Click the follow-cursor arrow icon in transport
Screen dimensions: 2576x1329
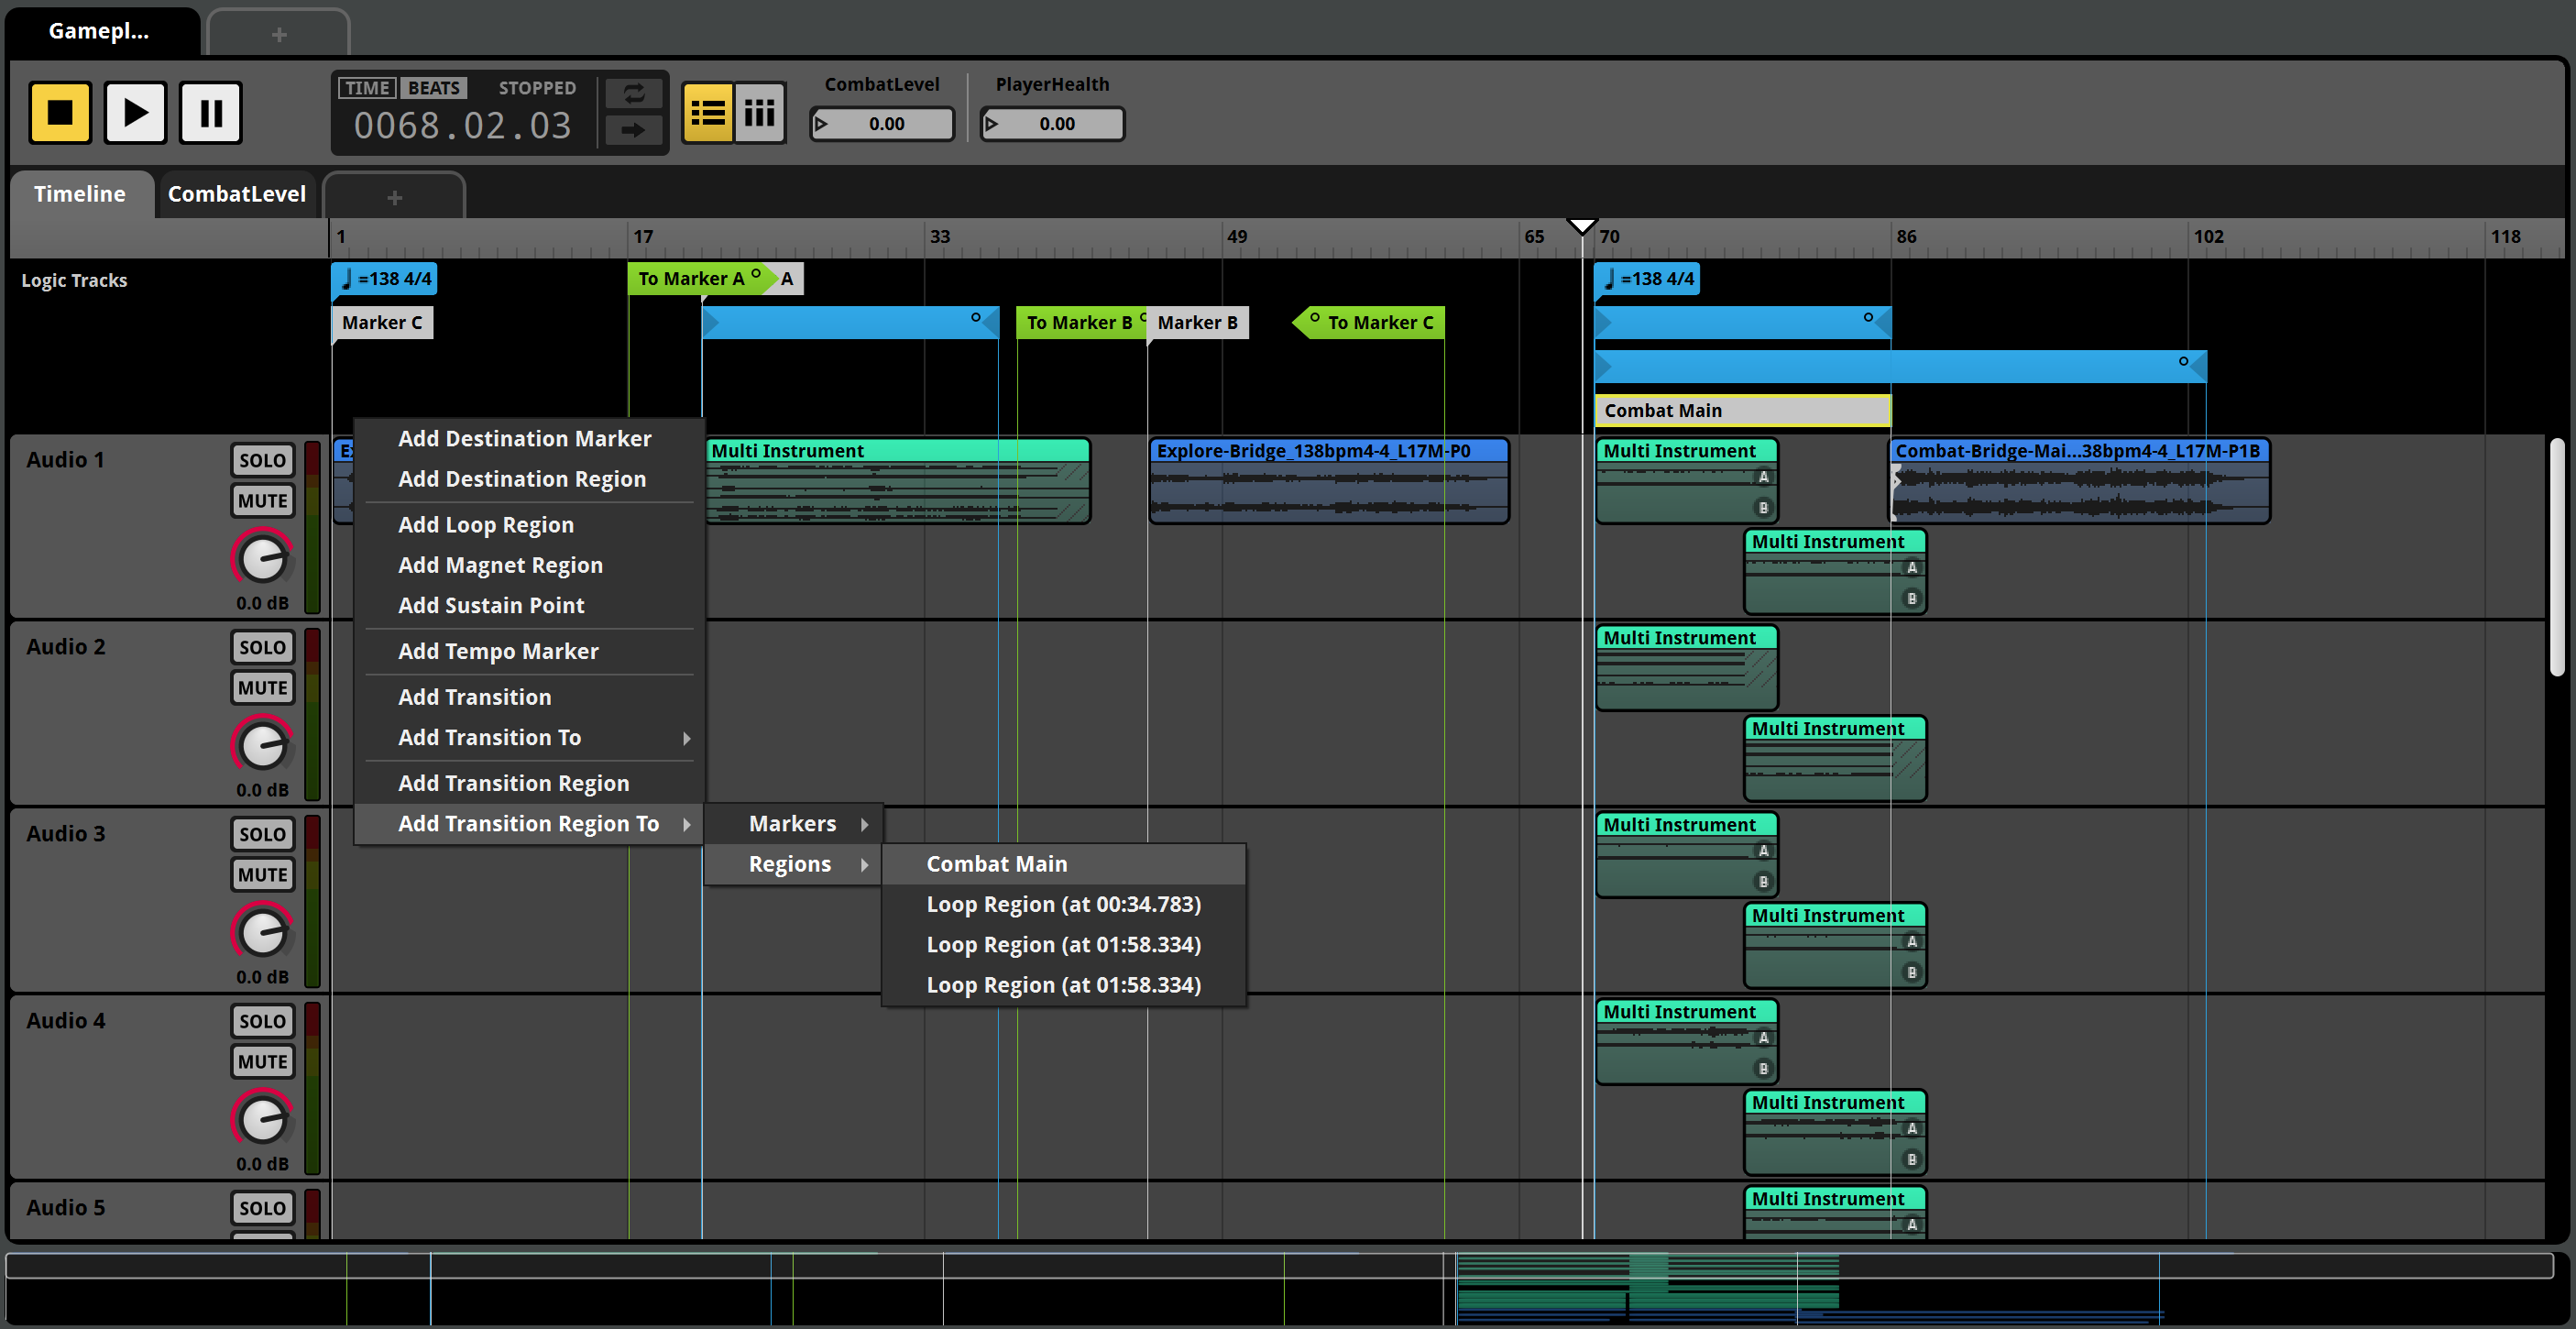click(x=634, y=129)
